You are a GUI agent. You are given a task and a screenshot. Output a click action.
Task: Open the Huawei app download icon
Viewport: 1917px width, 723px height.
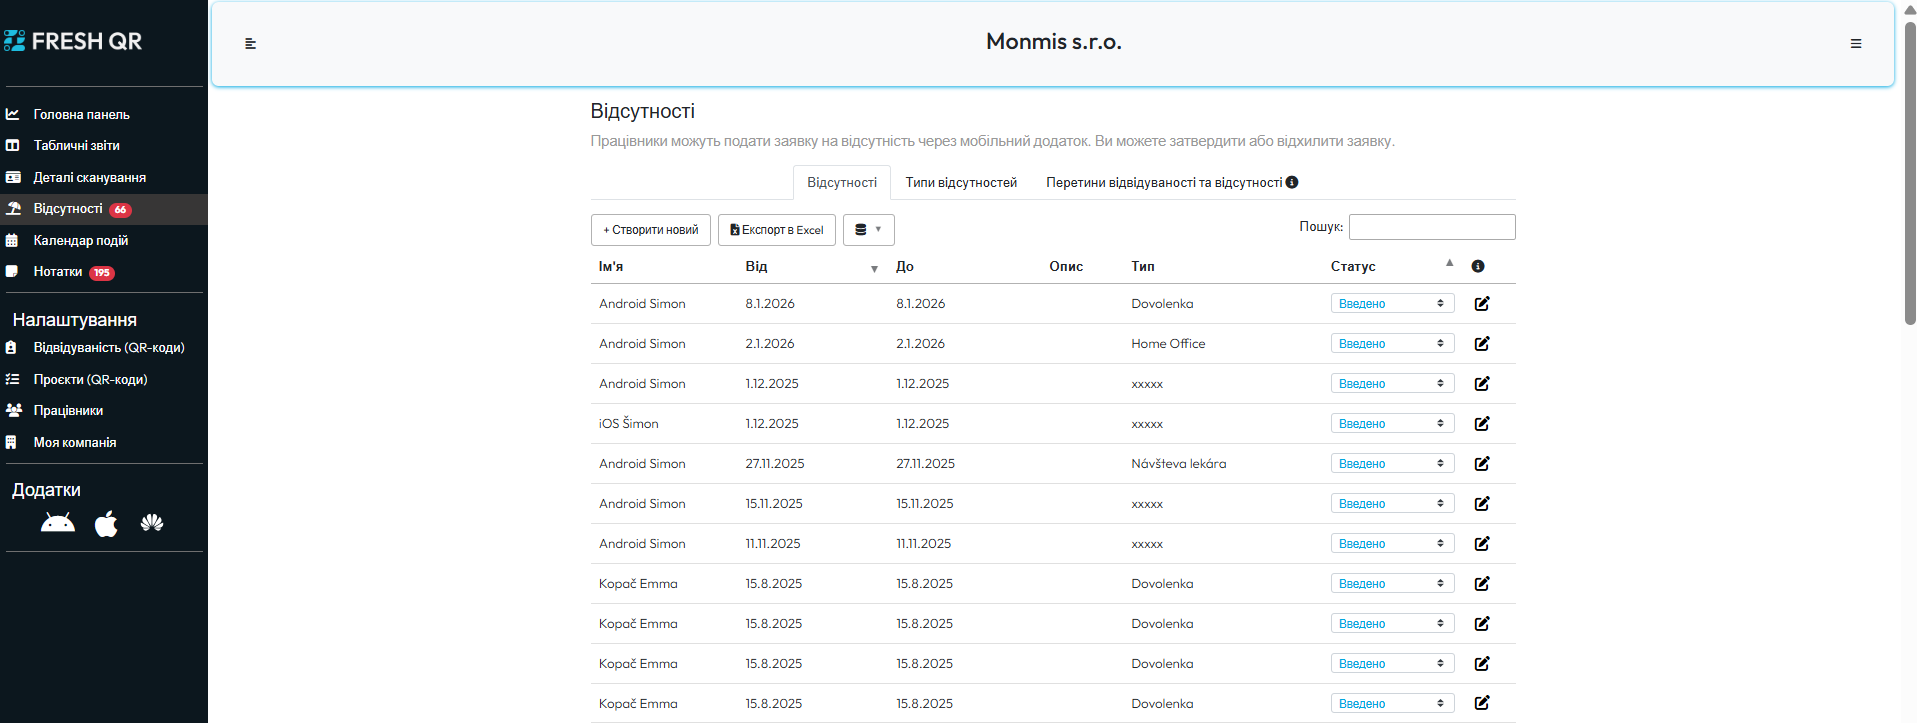pyautogui.click(x=152, y=523)
